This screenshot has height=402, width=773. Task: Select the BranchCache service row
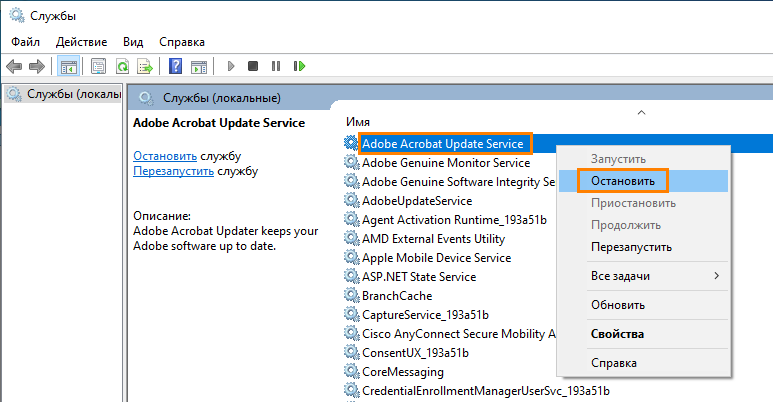pyautogui.click(x=397, y=295)
